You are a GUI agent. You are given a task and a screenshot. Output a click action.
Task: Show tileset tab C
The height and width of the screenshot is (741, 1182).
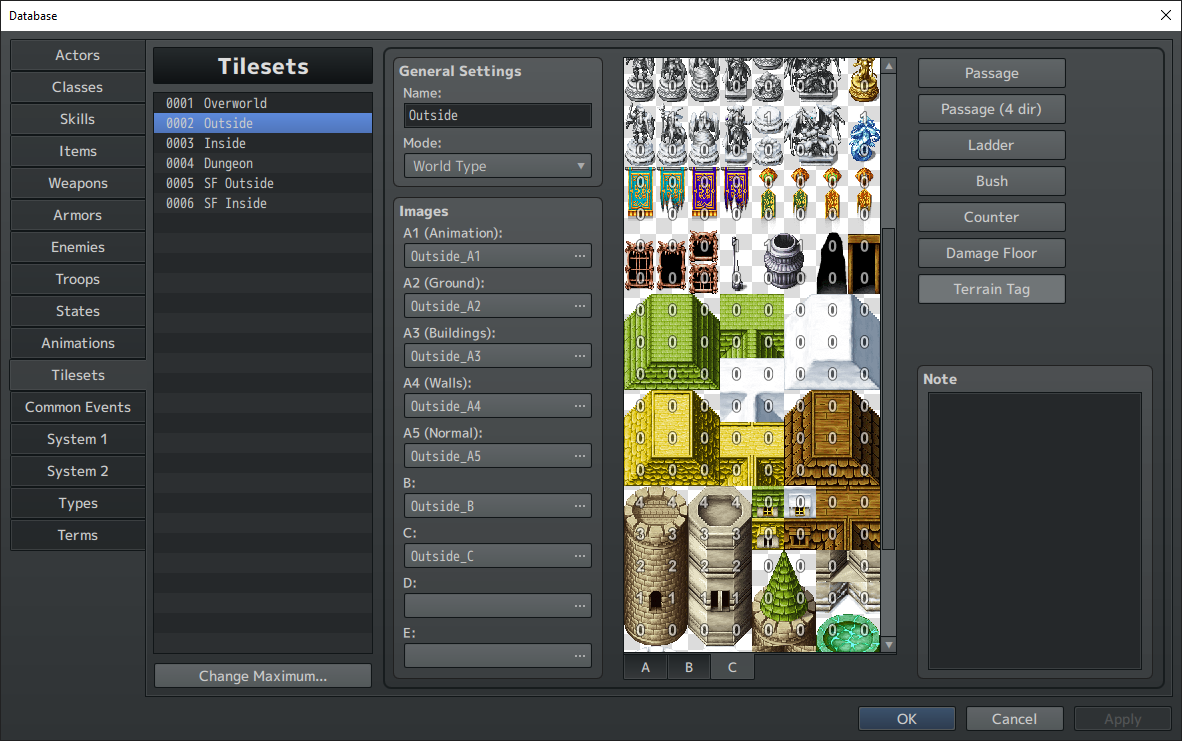point(732,667)
